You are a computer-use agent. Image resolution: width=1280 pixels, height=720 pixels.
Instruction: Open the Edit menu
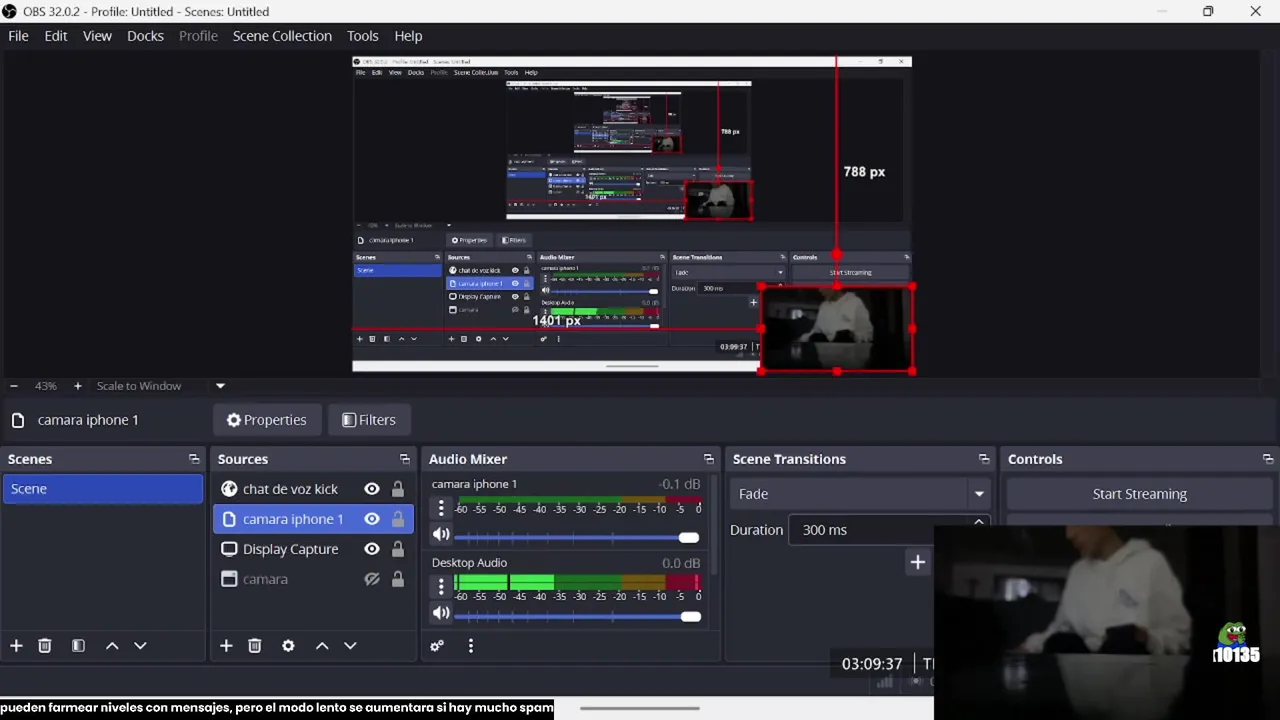(x=56, y=36)
